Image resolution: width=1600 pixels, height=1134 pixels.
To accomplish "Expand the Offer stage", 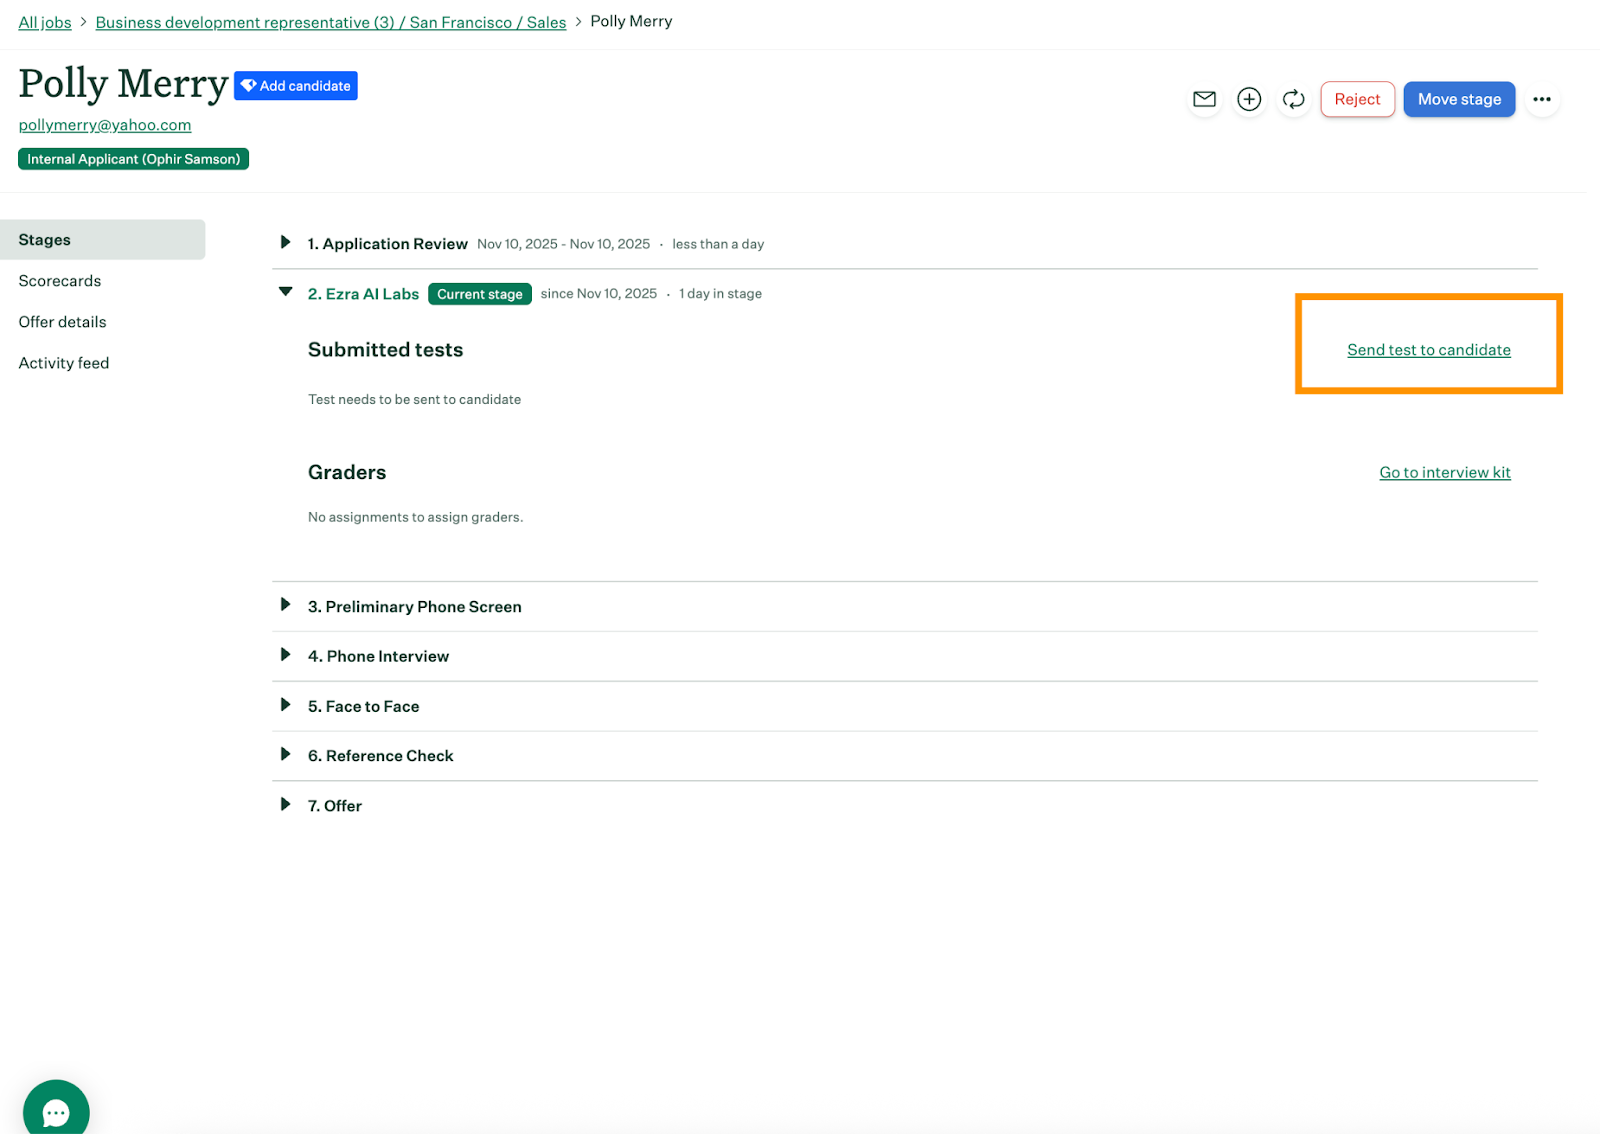I will point(286,805).
